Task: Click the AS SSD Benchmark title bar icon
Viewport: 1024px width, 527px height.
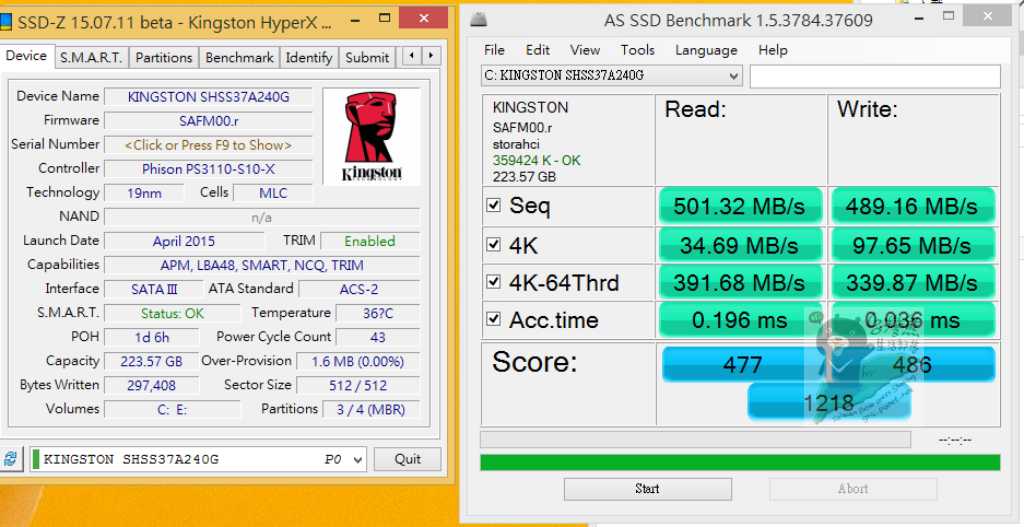Action: point(479,19)
